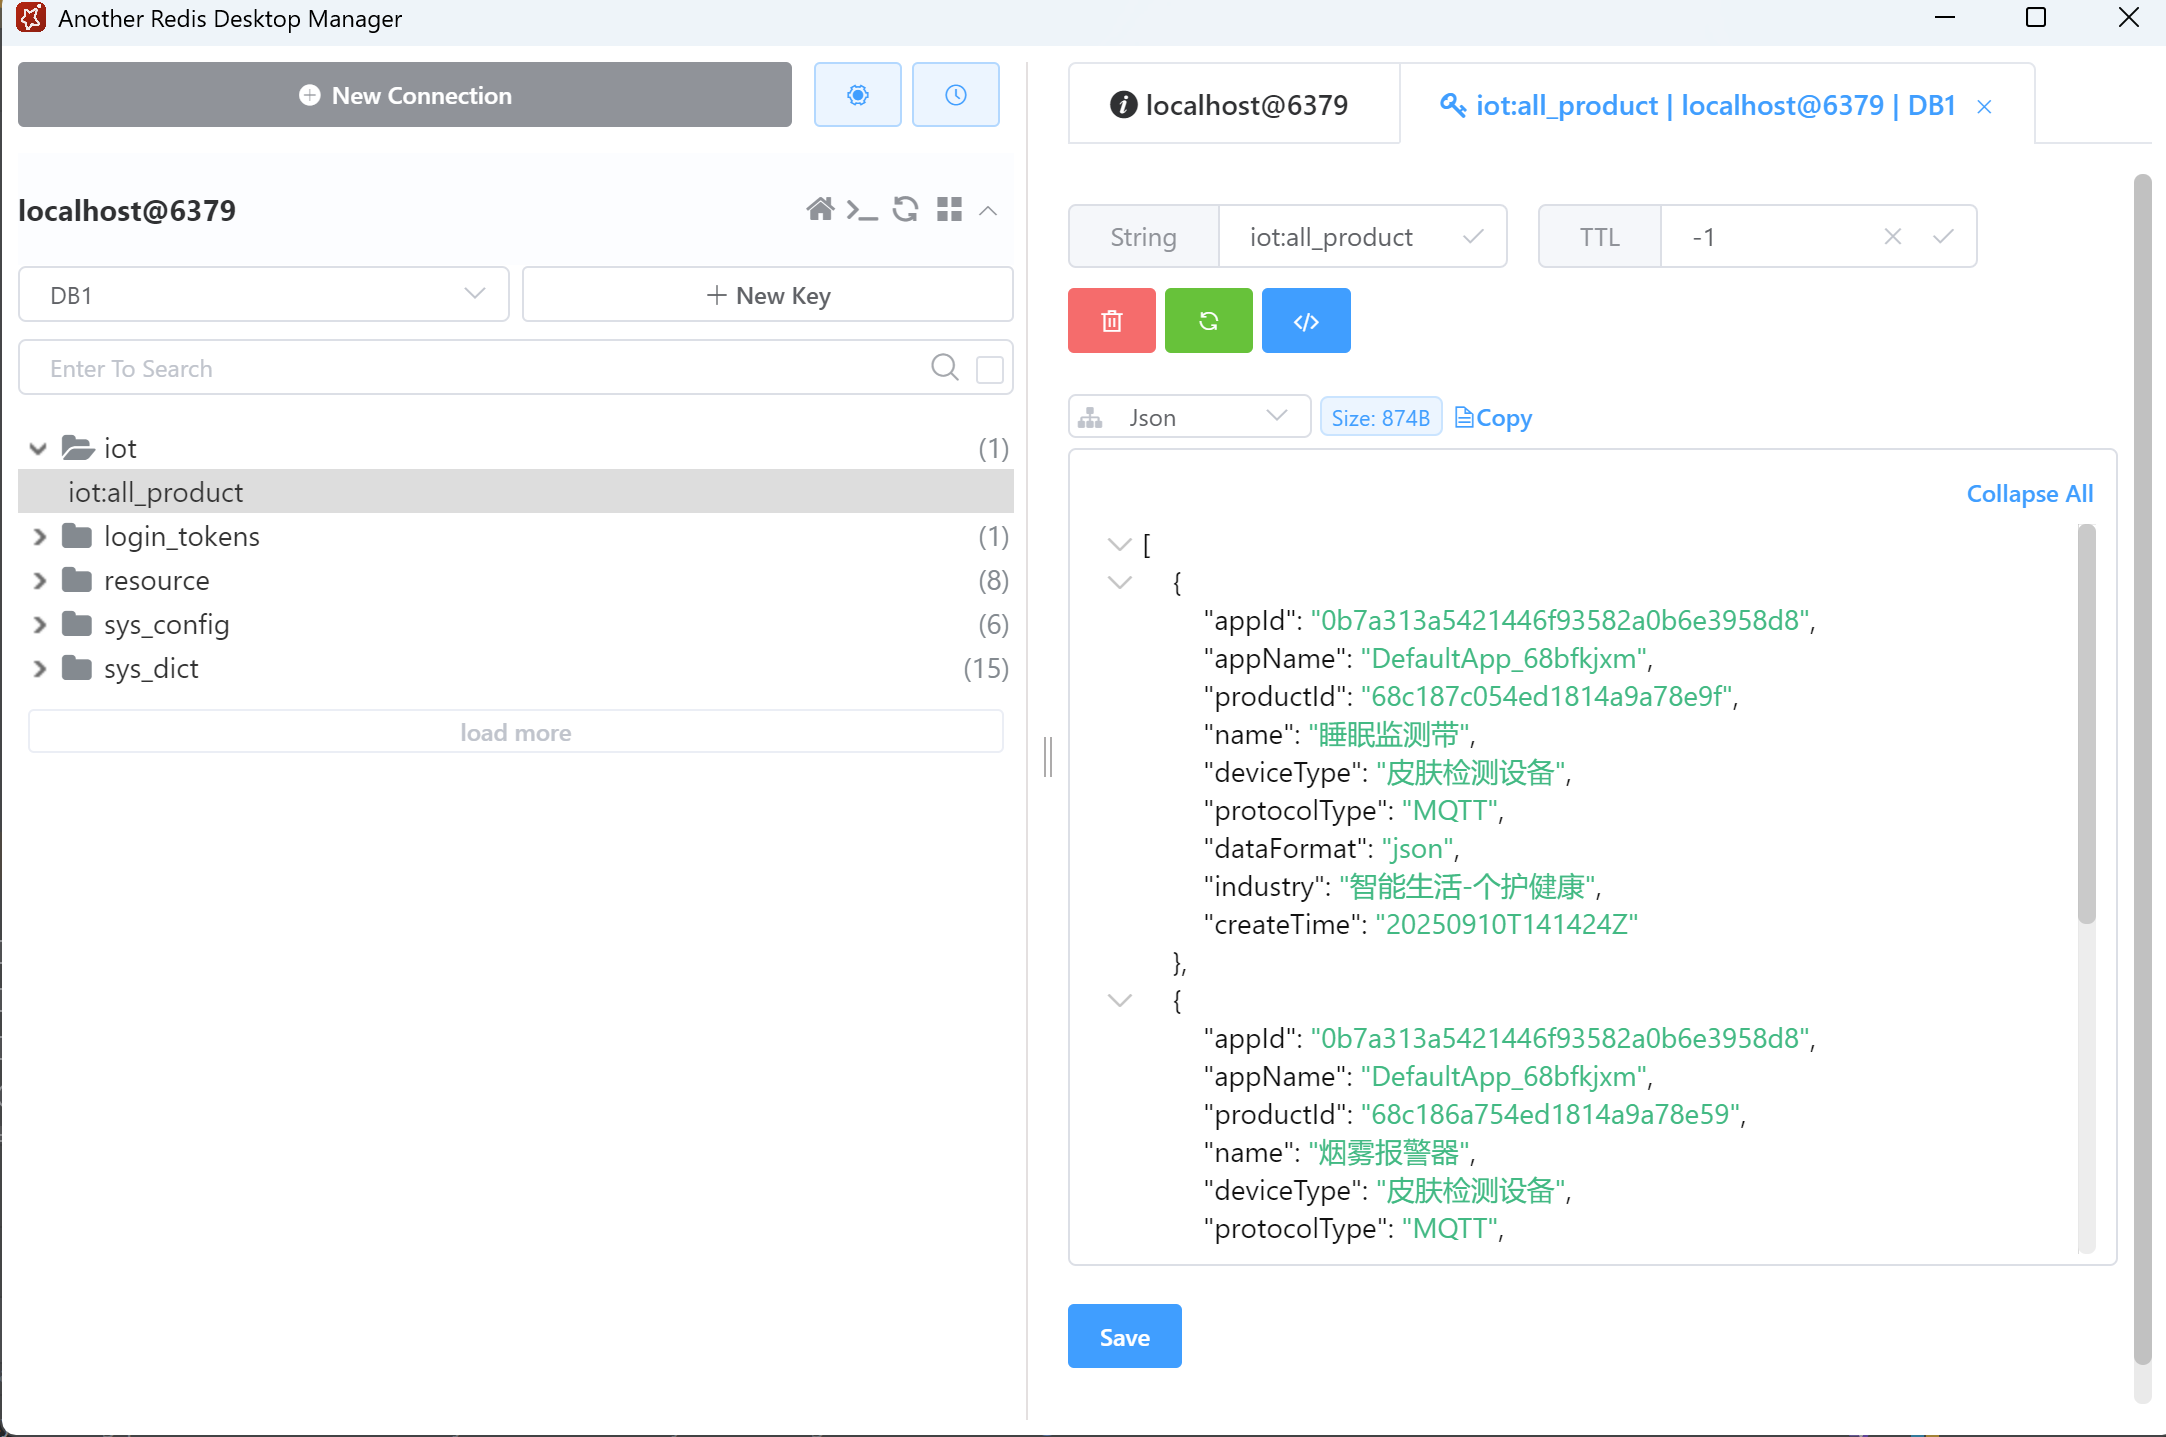
Task: Click the localhost@6379 connection title
Action: [127, 210]
